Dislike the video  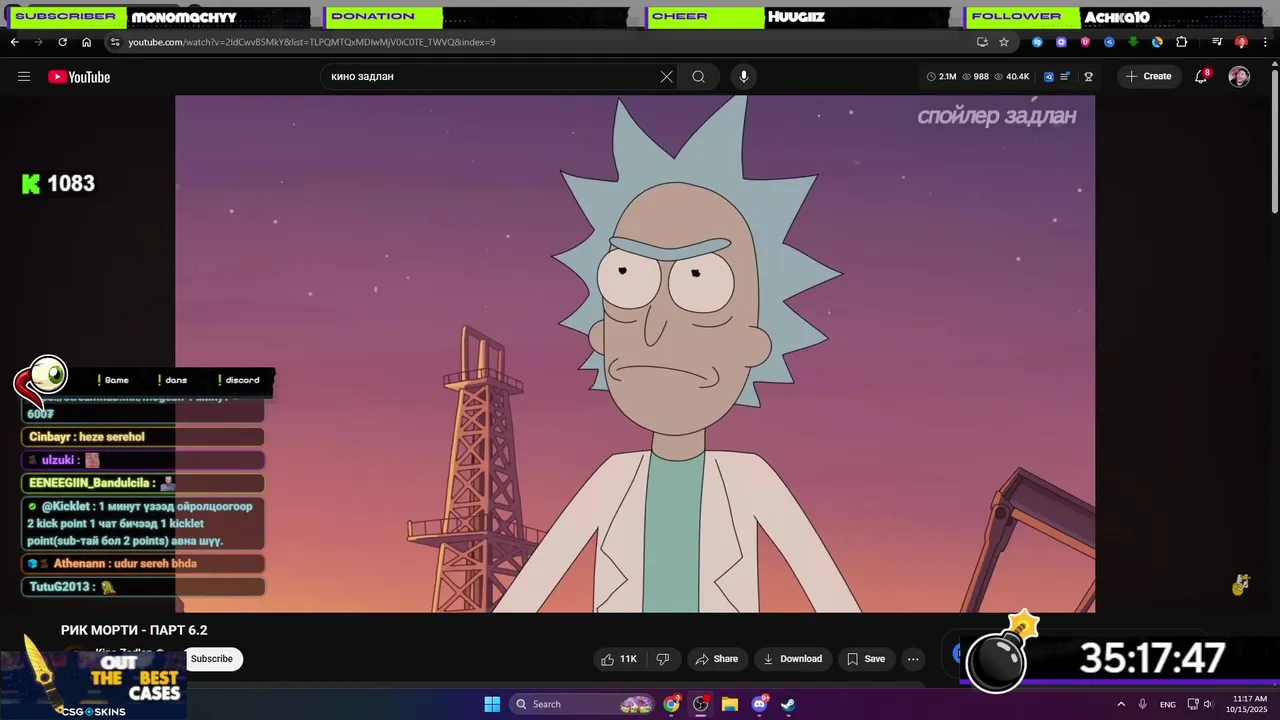tap(663, 659)
